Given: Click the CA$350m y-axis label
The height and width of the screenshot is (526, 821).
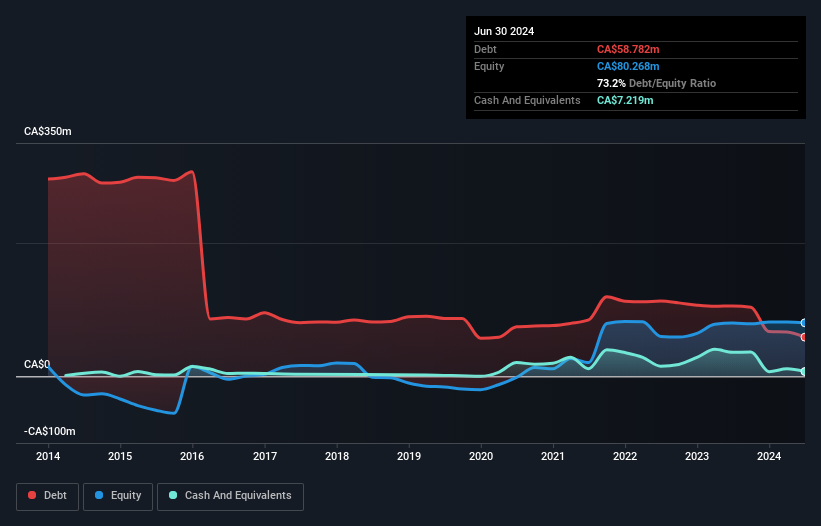Looking at the screenshot, I should (48, 131).
